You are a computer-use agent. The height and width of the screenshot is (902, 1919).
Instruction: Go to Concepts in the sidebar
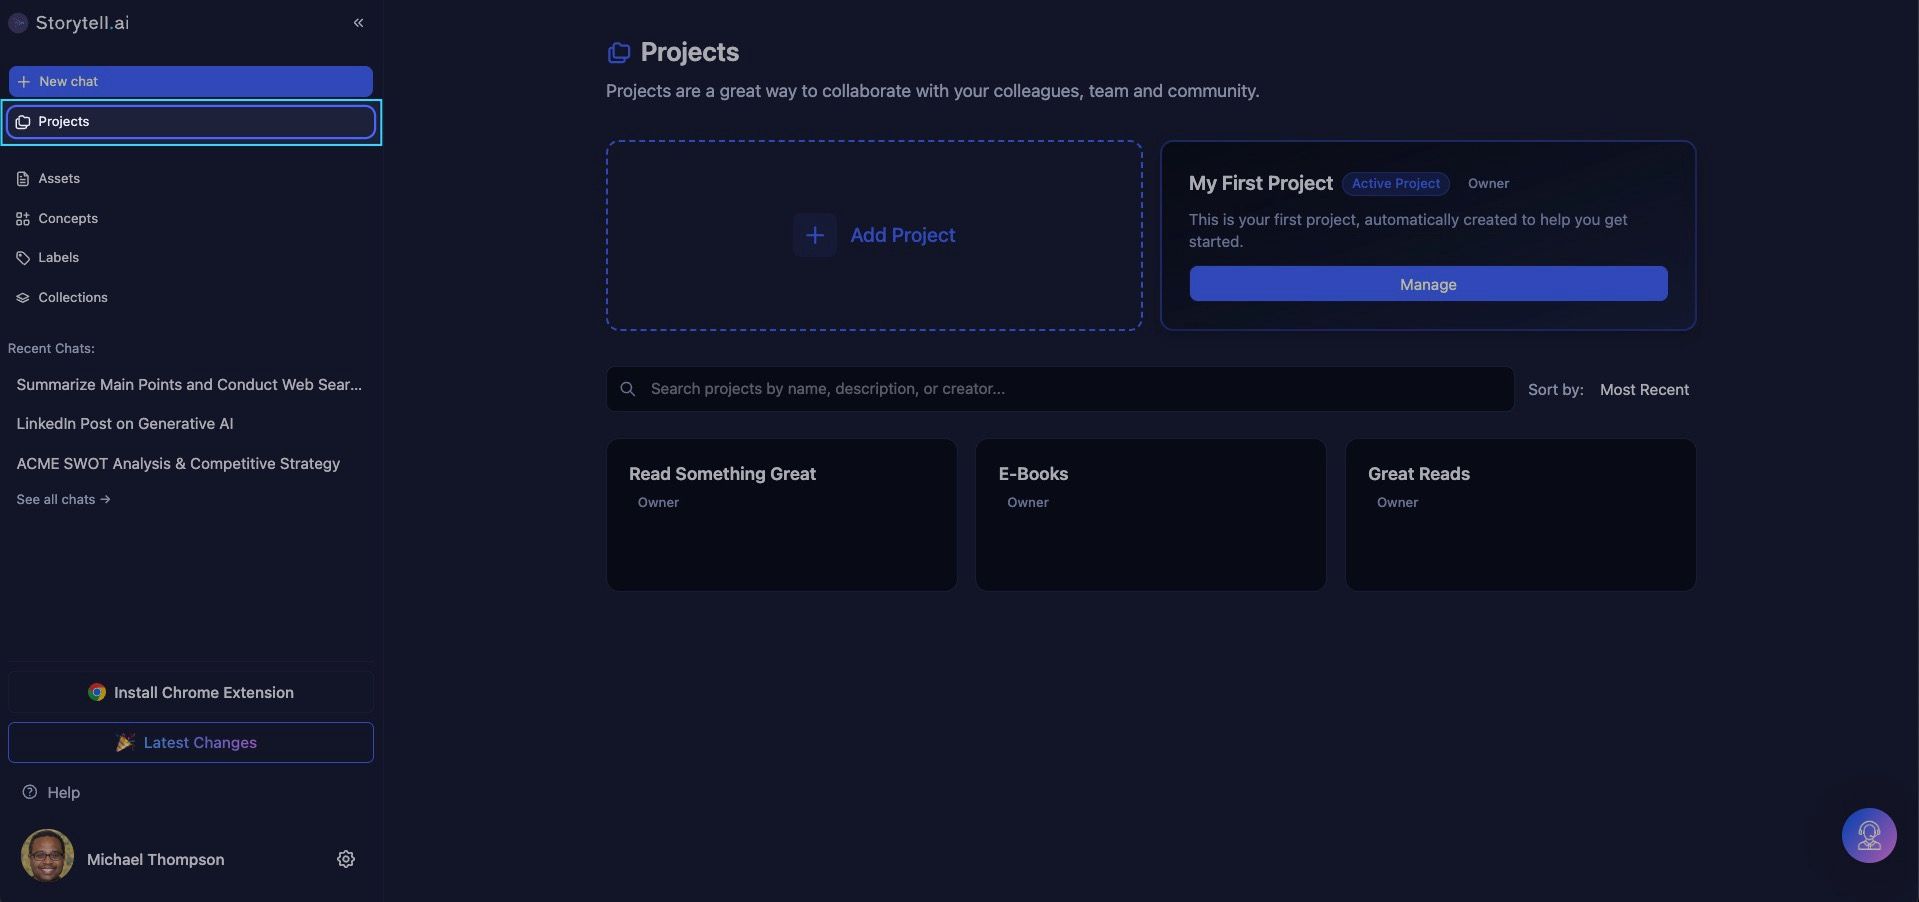(68, 218)
